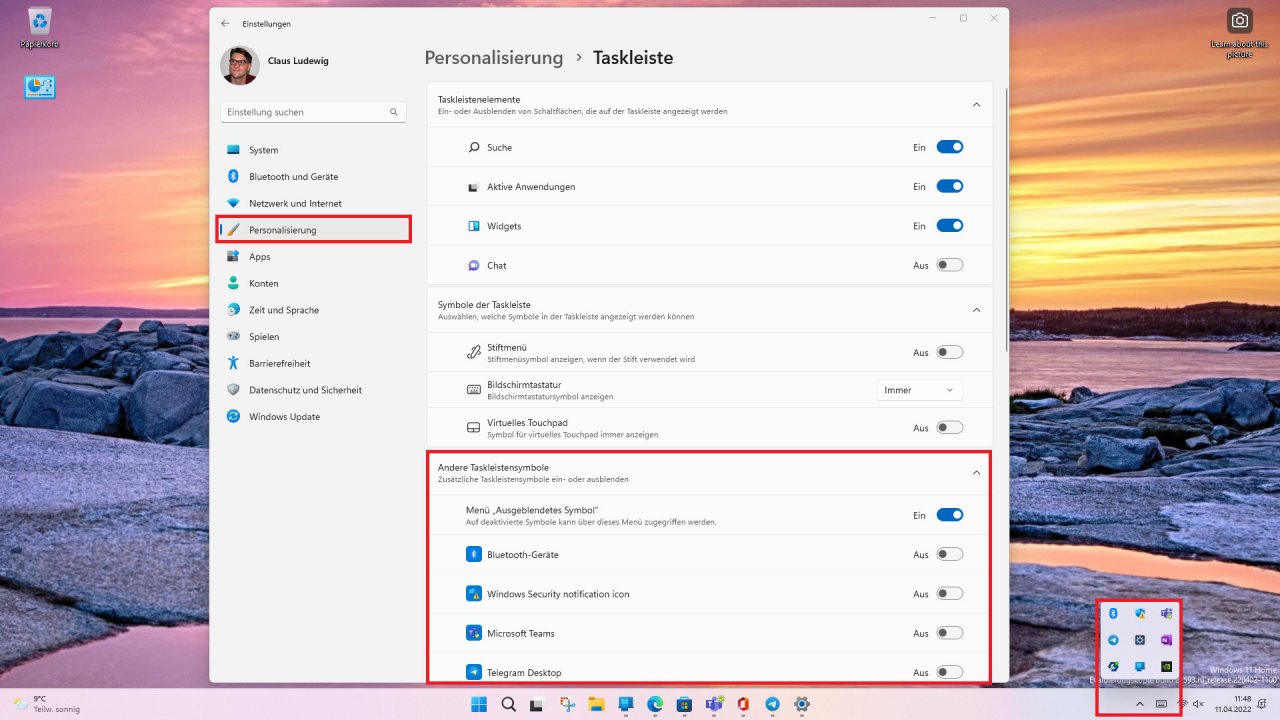Enable the Chat toggle
1280x720 pixels.
949,265
